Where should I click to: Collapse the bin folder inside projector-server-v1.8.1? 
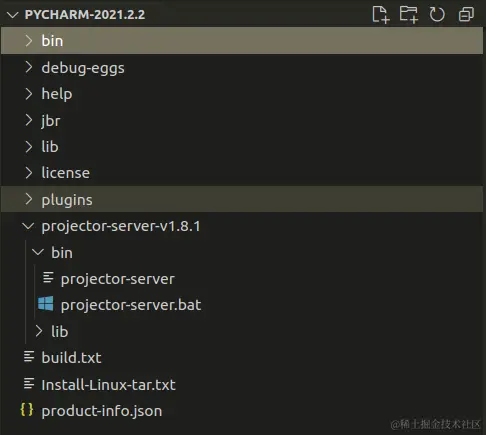tap(38, 252)
